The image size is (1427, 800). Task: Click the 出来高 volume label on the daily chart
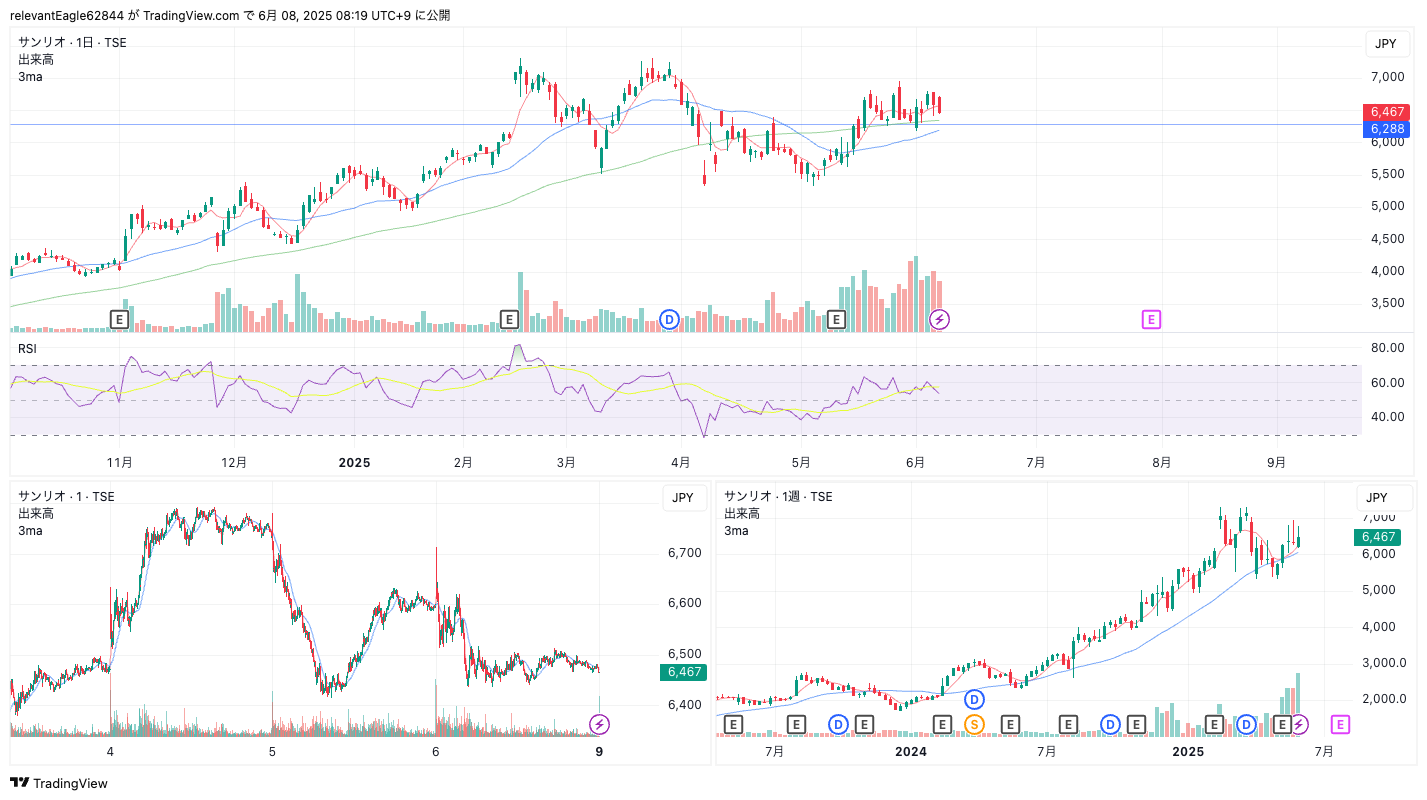36,59
